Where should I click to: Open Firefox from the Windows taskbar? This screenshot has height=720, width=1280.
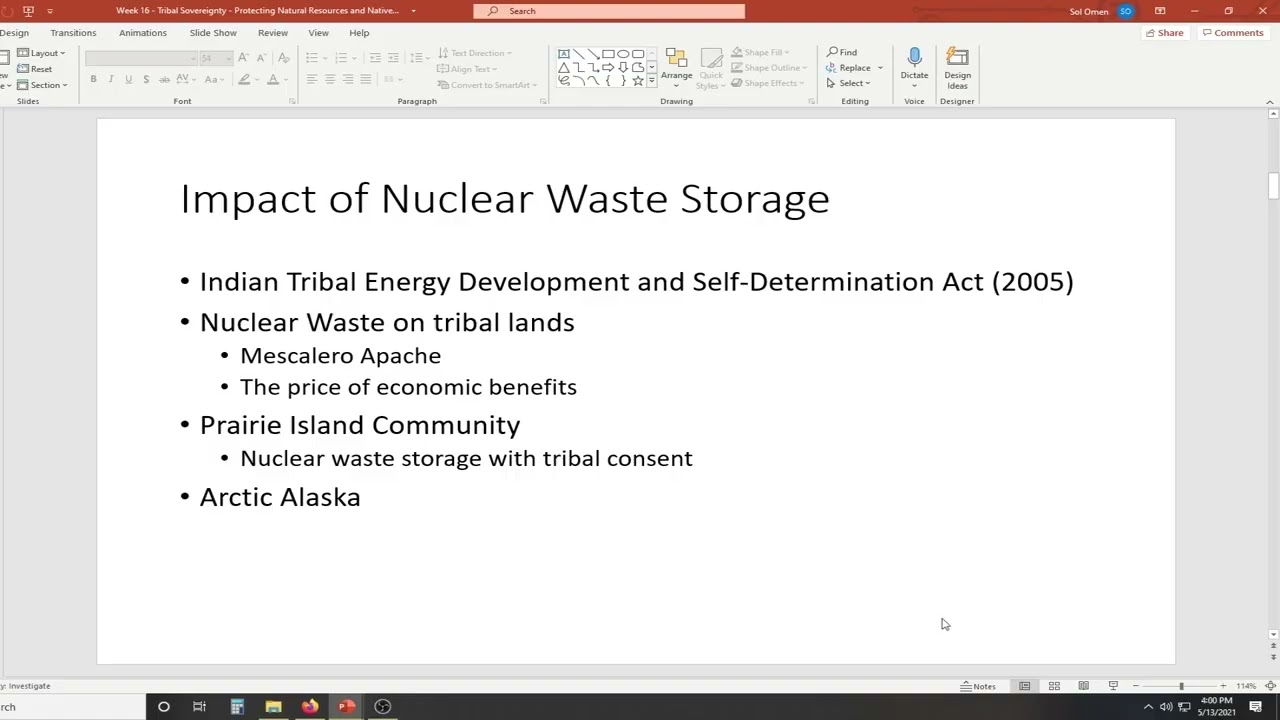(x=310, y=706)
